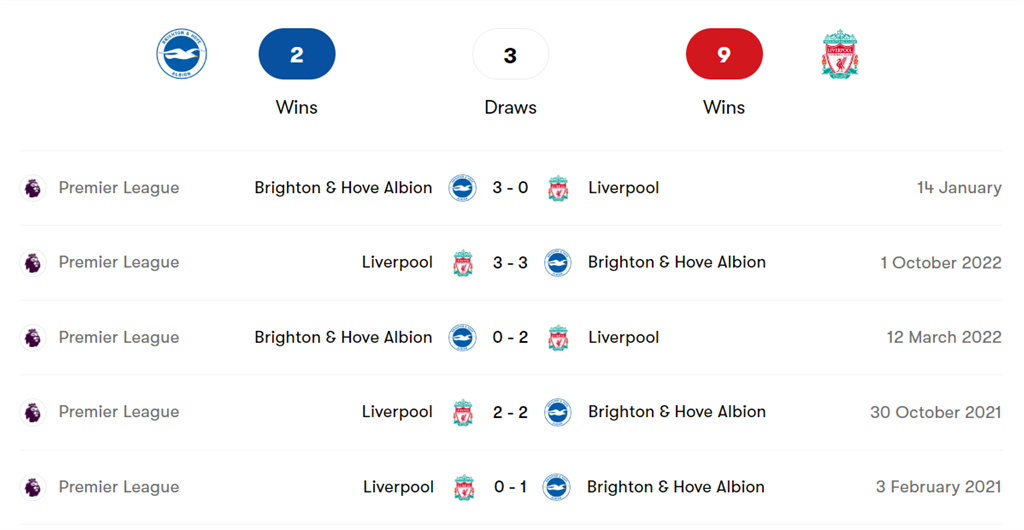Click the blue Brighton wins badge showing 2
The image size is (1024, 530).
pos(297,54)
